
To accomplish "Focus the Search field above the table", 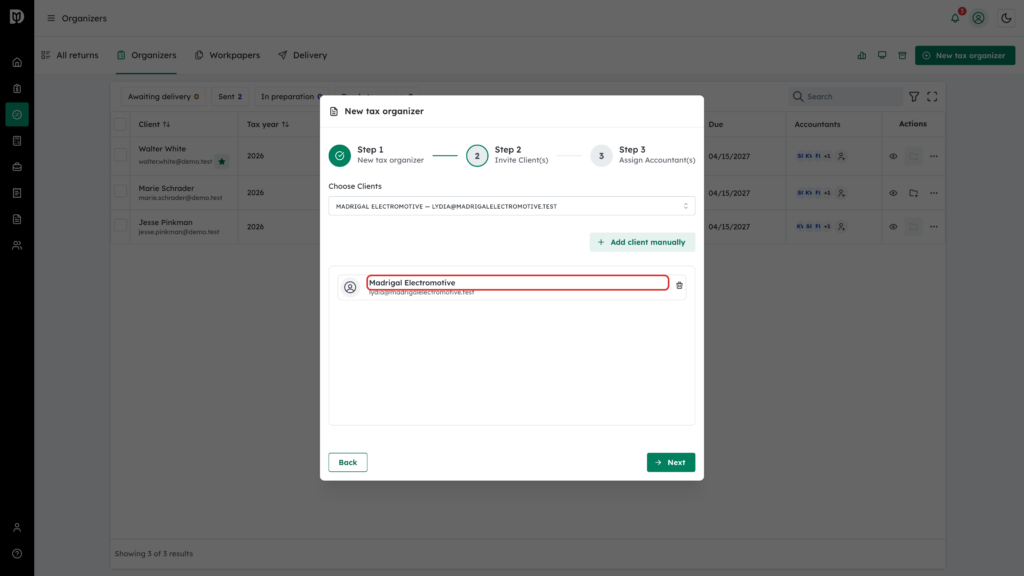I will pyautogui.click(x=846, y=97).
